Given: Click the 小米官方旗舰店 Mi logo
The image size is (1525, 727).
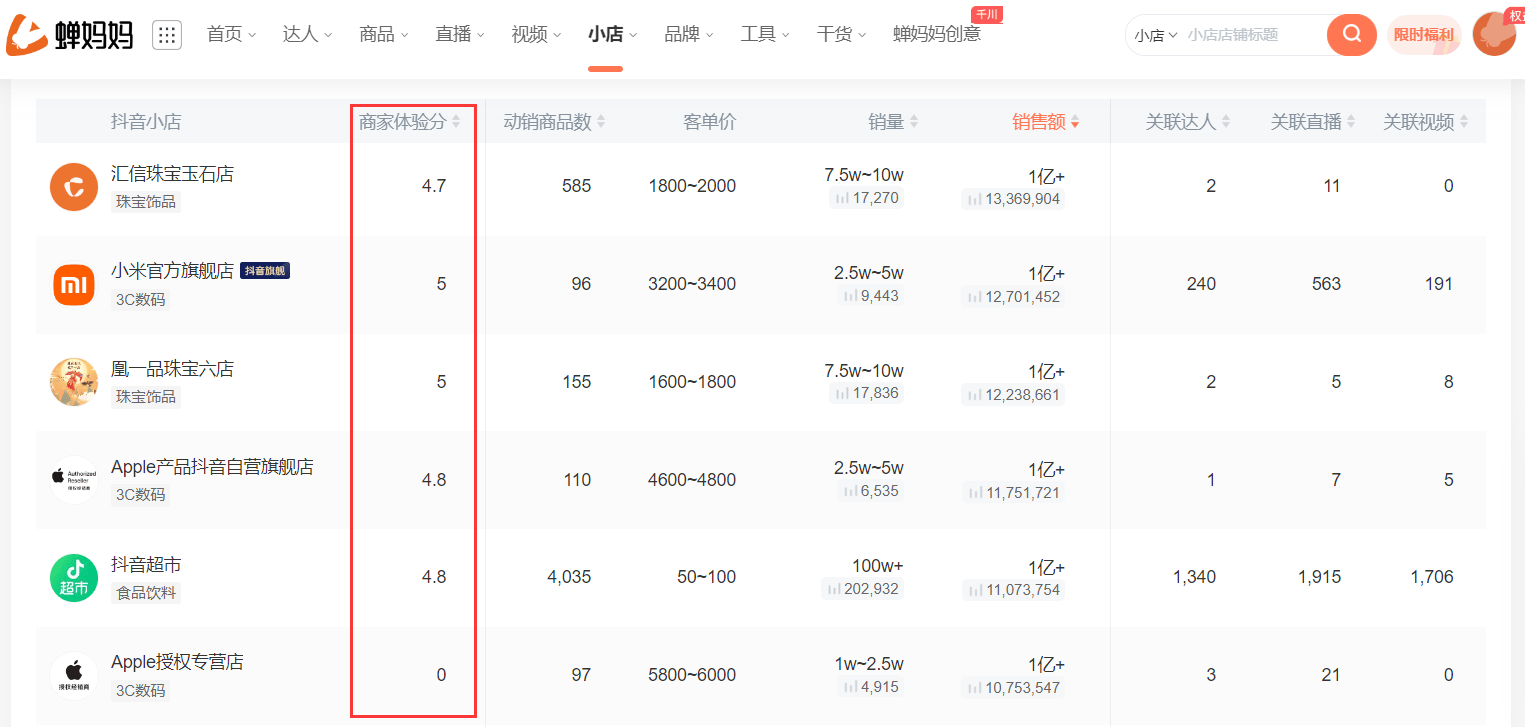Looking at the screenshot, I should click(x=74, y=285).
